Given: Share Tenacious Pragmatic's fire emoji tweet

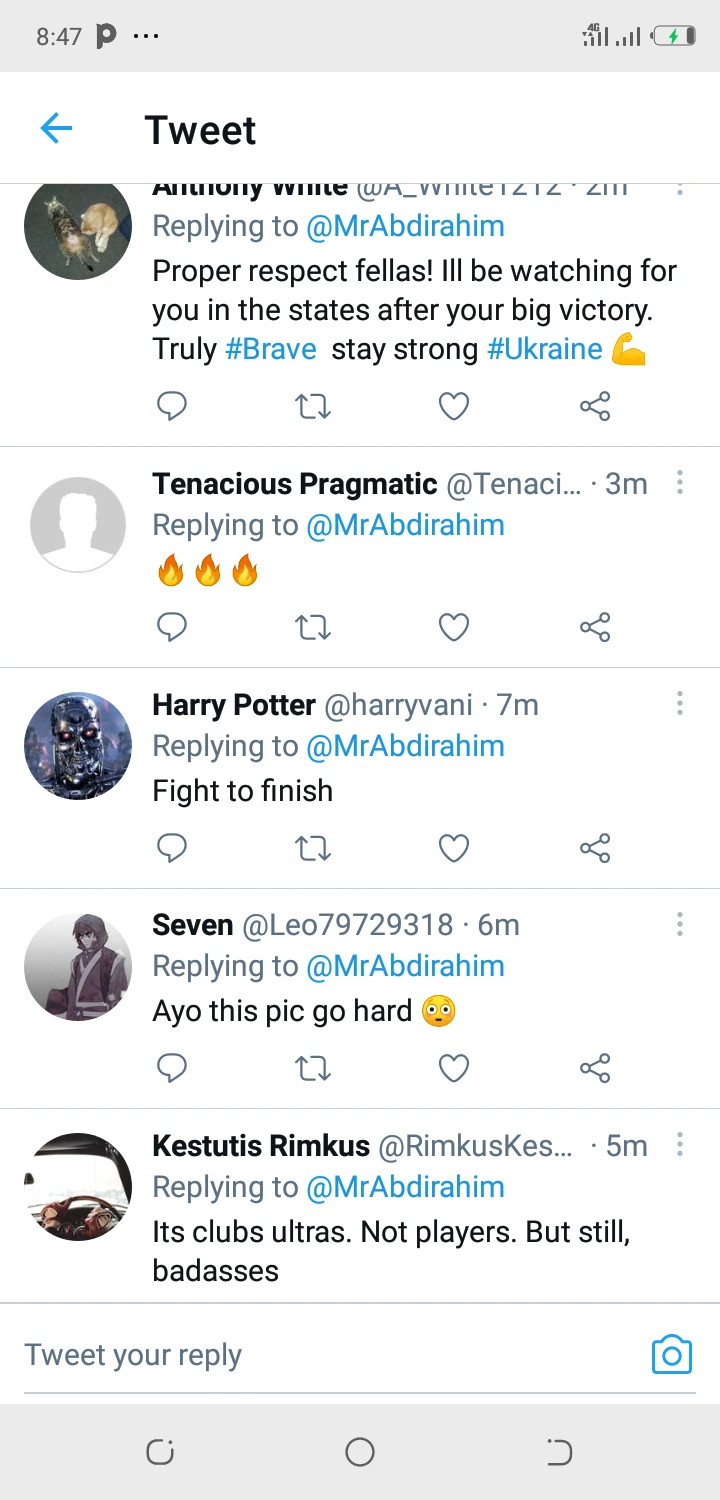Looking at the screenshot, I should click(x=595, y=628).
